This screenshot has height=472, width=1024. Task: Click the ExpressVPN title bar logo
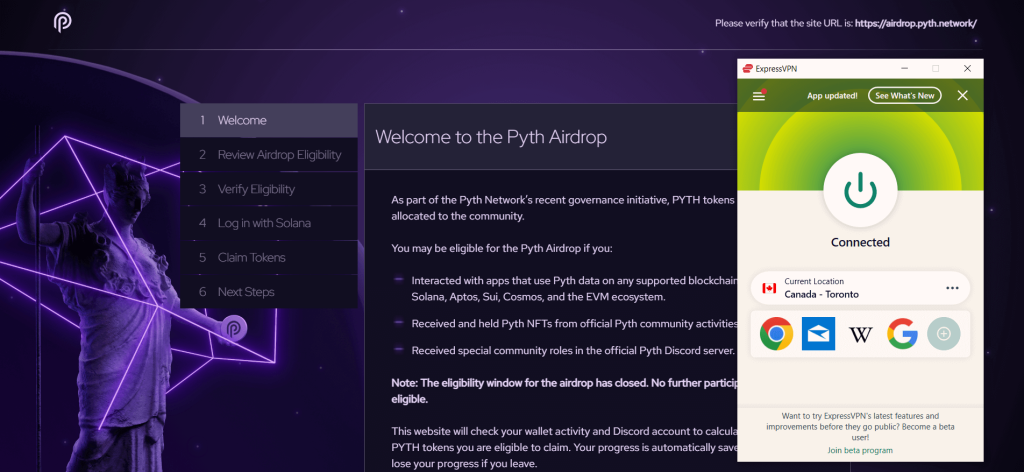pyautogui.click(x=747, y=69)
